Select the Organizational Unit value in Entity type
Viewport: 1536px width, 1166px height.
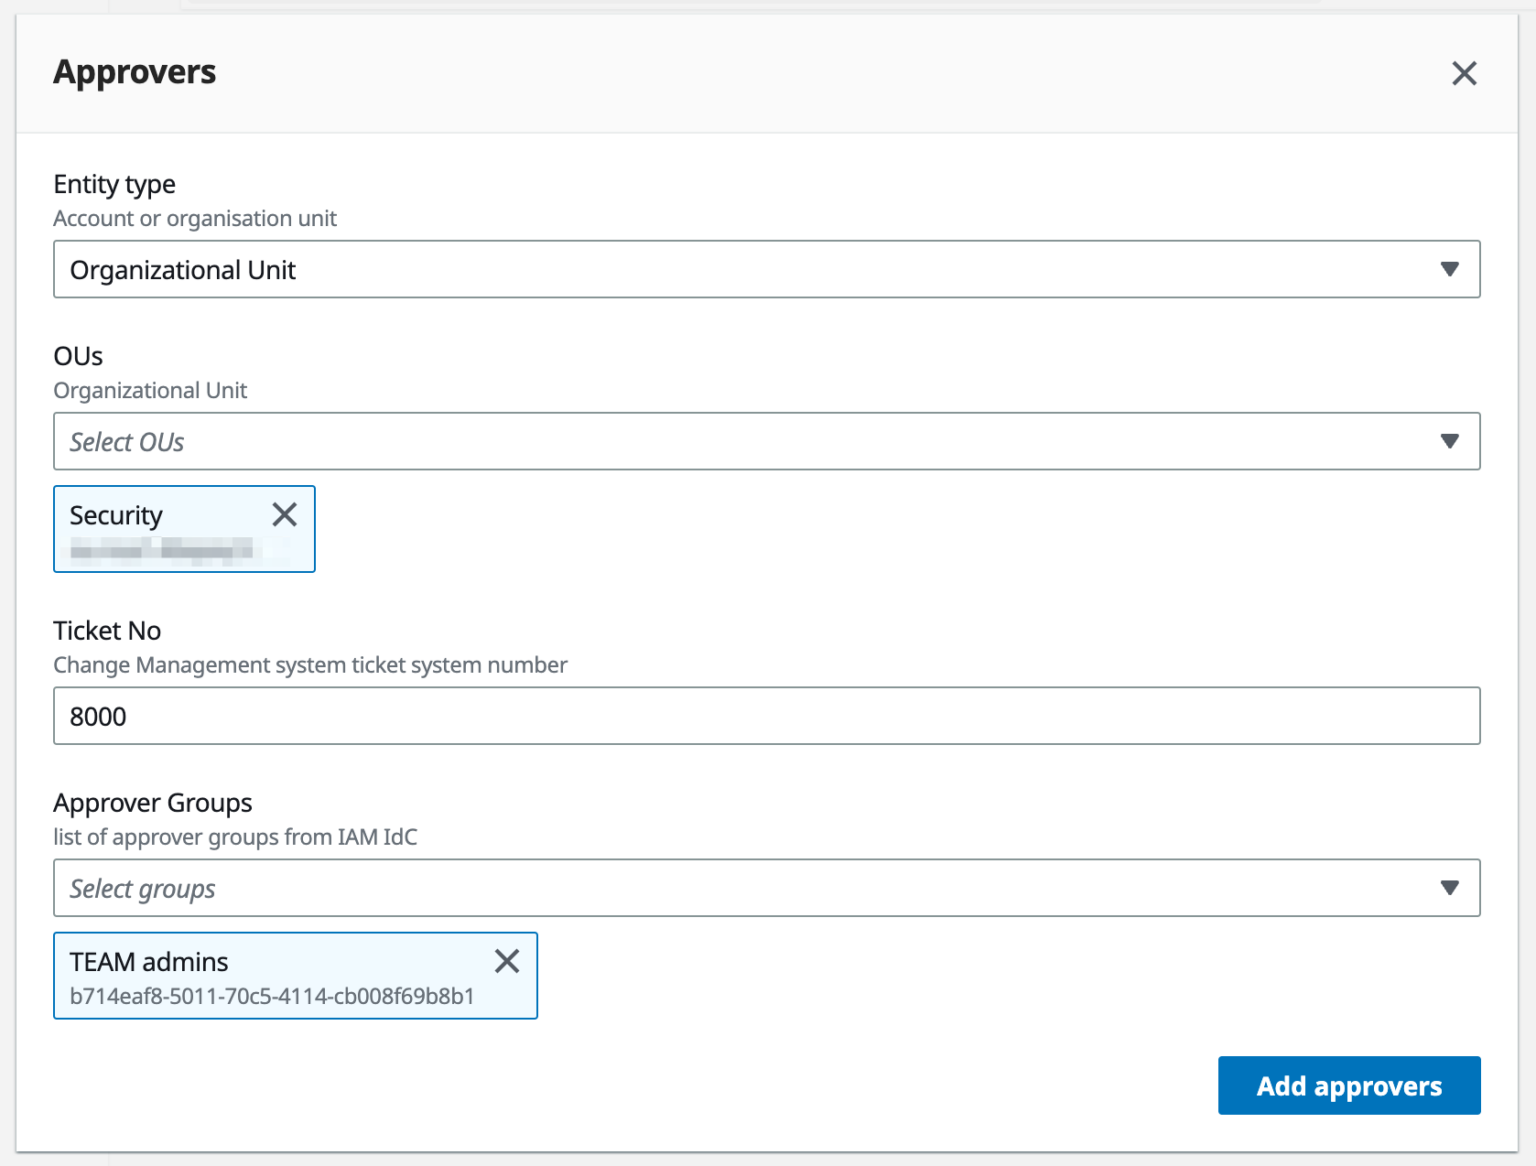tap(182, 269)
